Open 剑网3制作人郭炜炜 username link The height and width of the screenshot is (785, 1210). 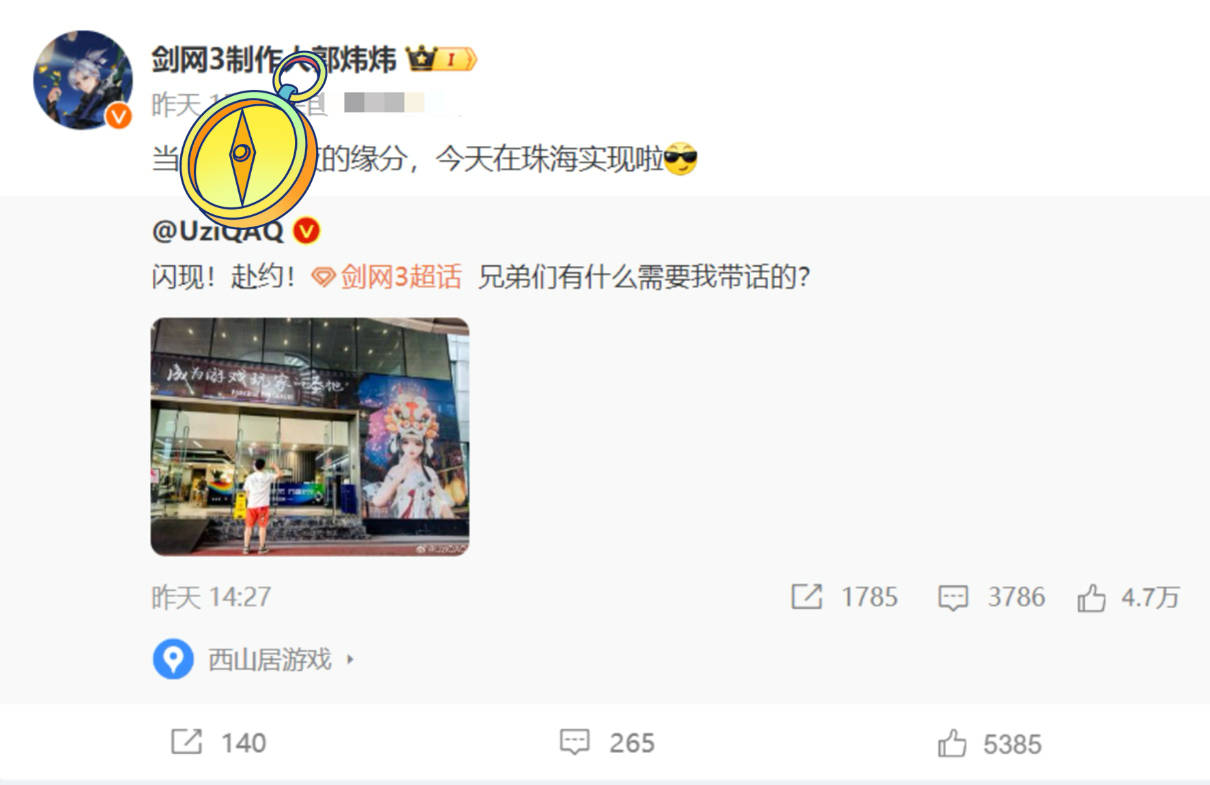274,59
